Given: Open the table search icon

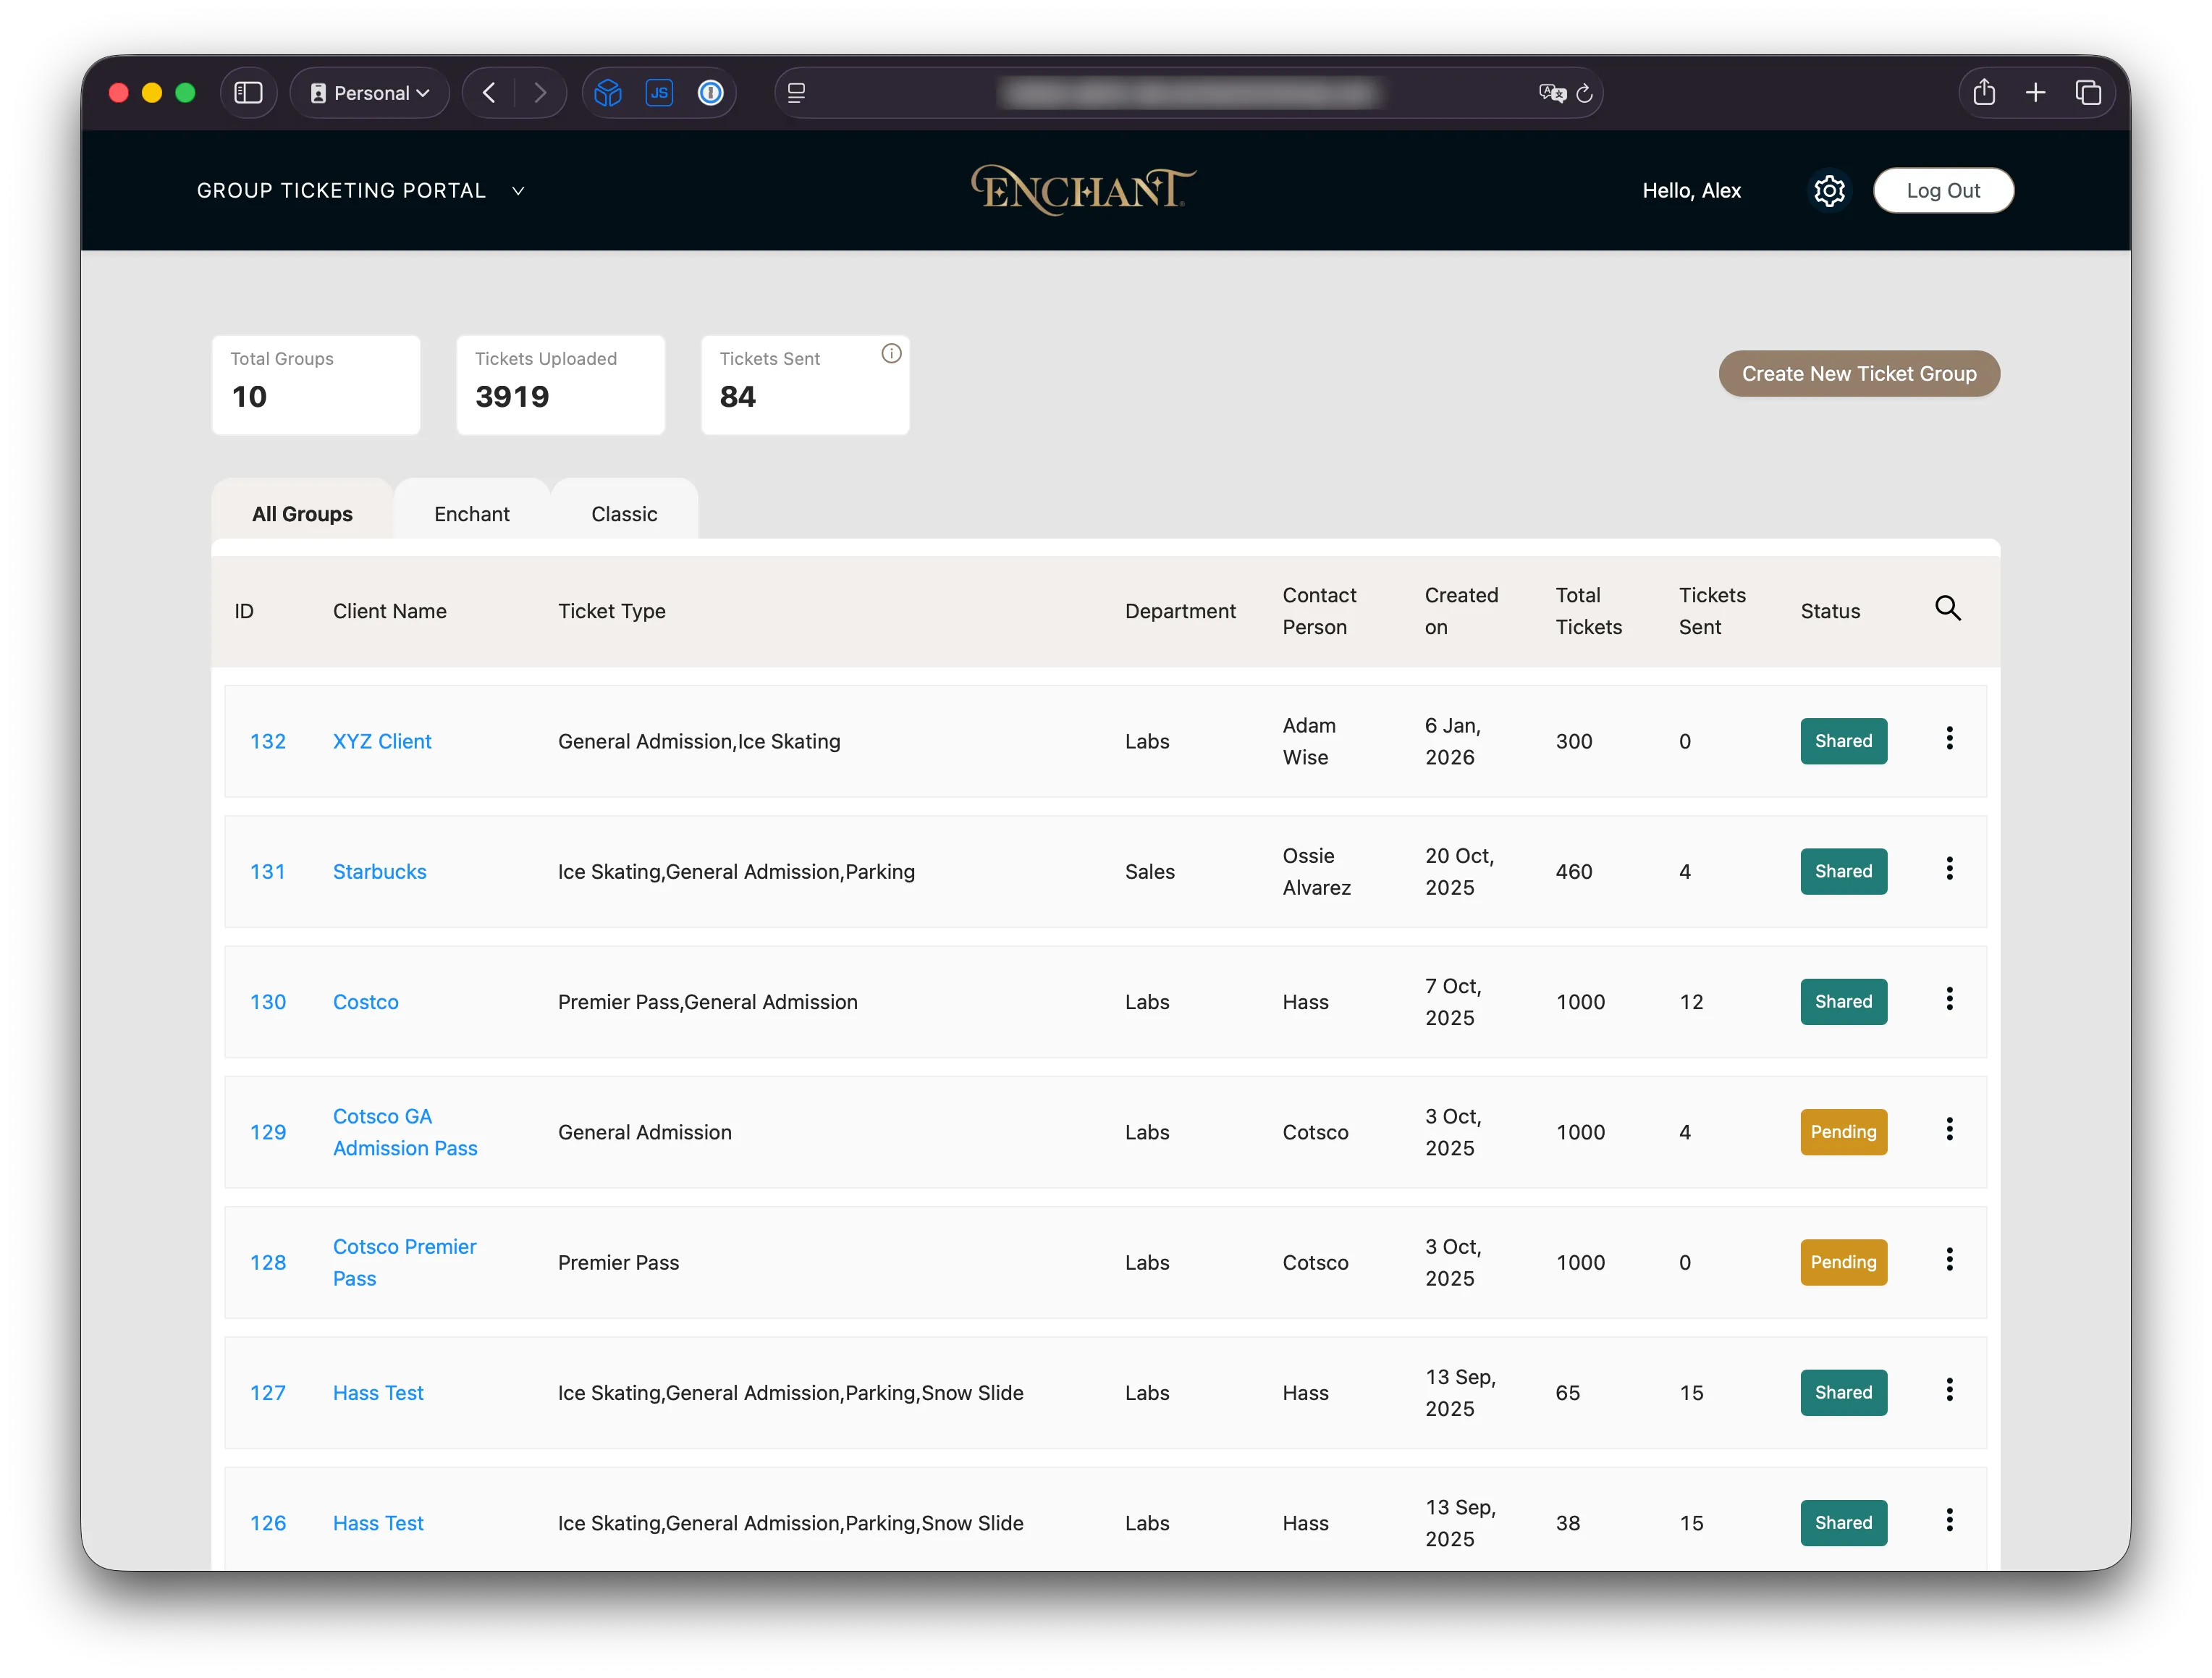Looking at the screenshot, I should pyautogui.click(x=1947, y=608).
